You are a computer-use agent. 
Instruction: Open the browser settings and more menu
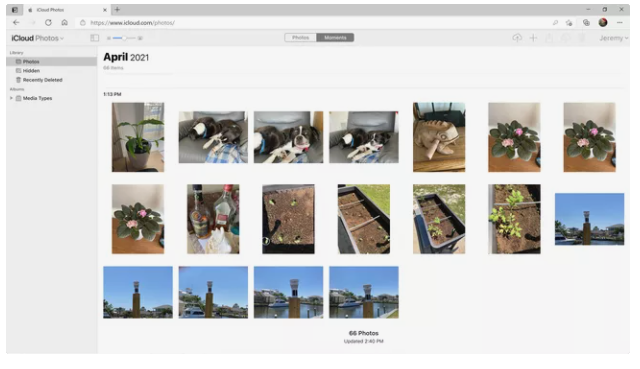pos(620,23)
